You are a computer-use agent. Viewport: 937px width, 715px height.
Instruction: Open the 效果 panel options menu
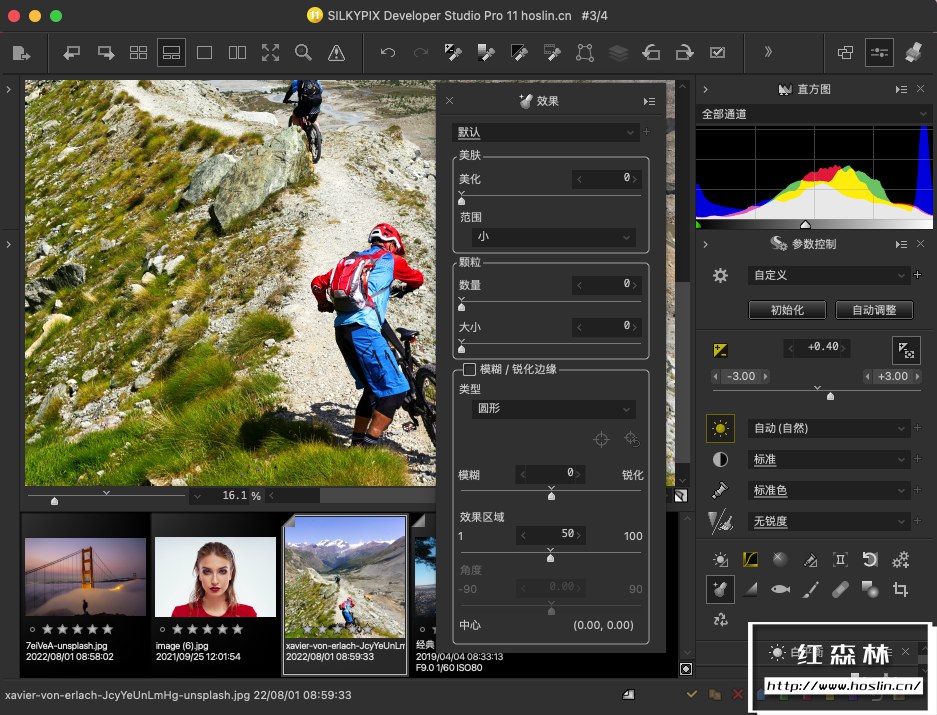tap(649, 101)
